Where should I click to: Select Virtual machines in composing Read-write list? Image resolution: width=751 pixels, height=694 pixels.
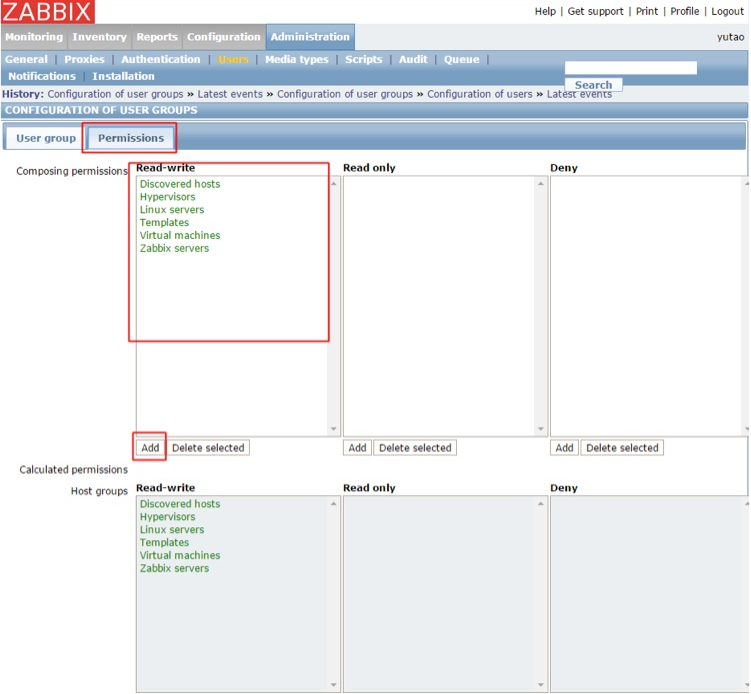click(x=180, y=235)
